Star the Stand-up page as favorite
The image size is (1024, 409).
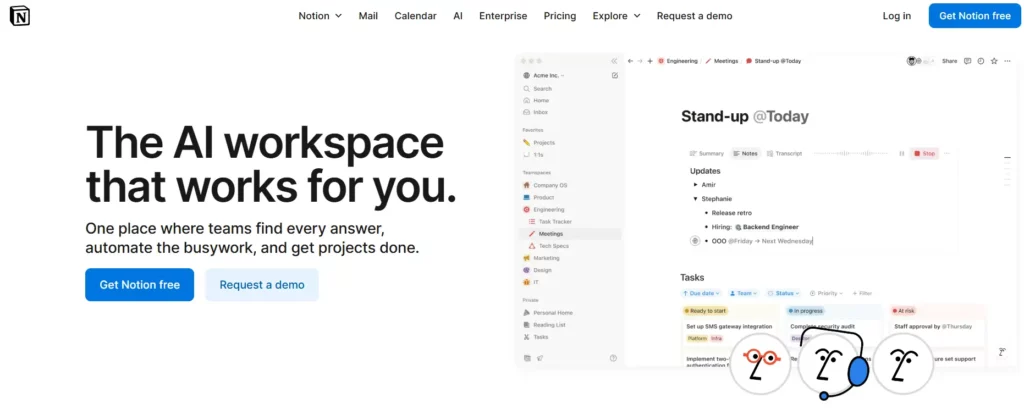[x=994, y=61]
